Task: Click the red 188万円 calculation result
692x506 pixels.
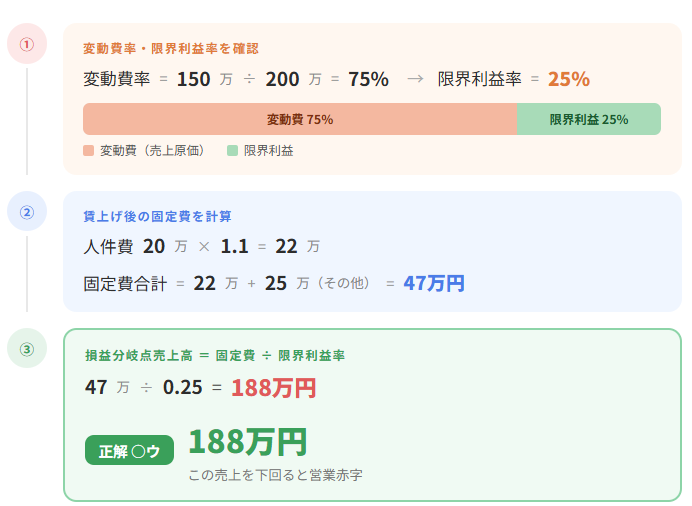Action: 273,387
